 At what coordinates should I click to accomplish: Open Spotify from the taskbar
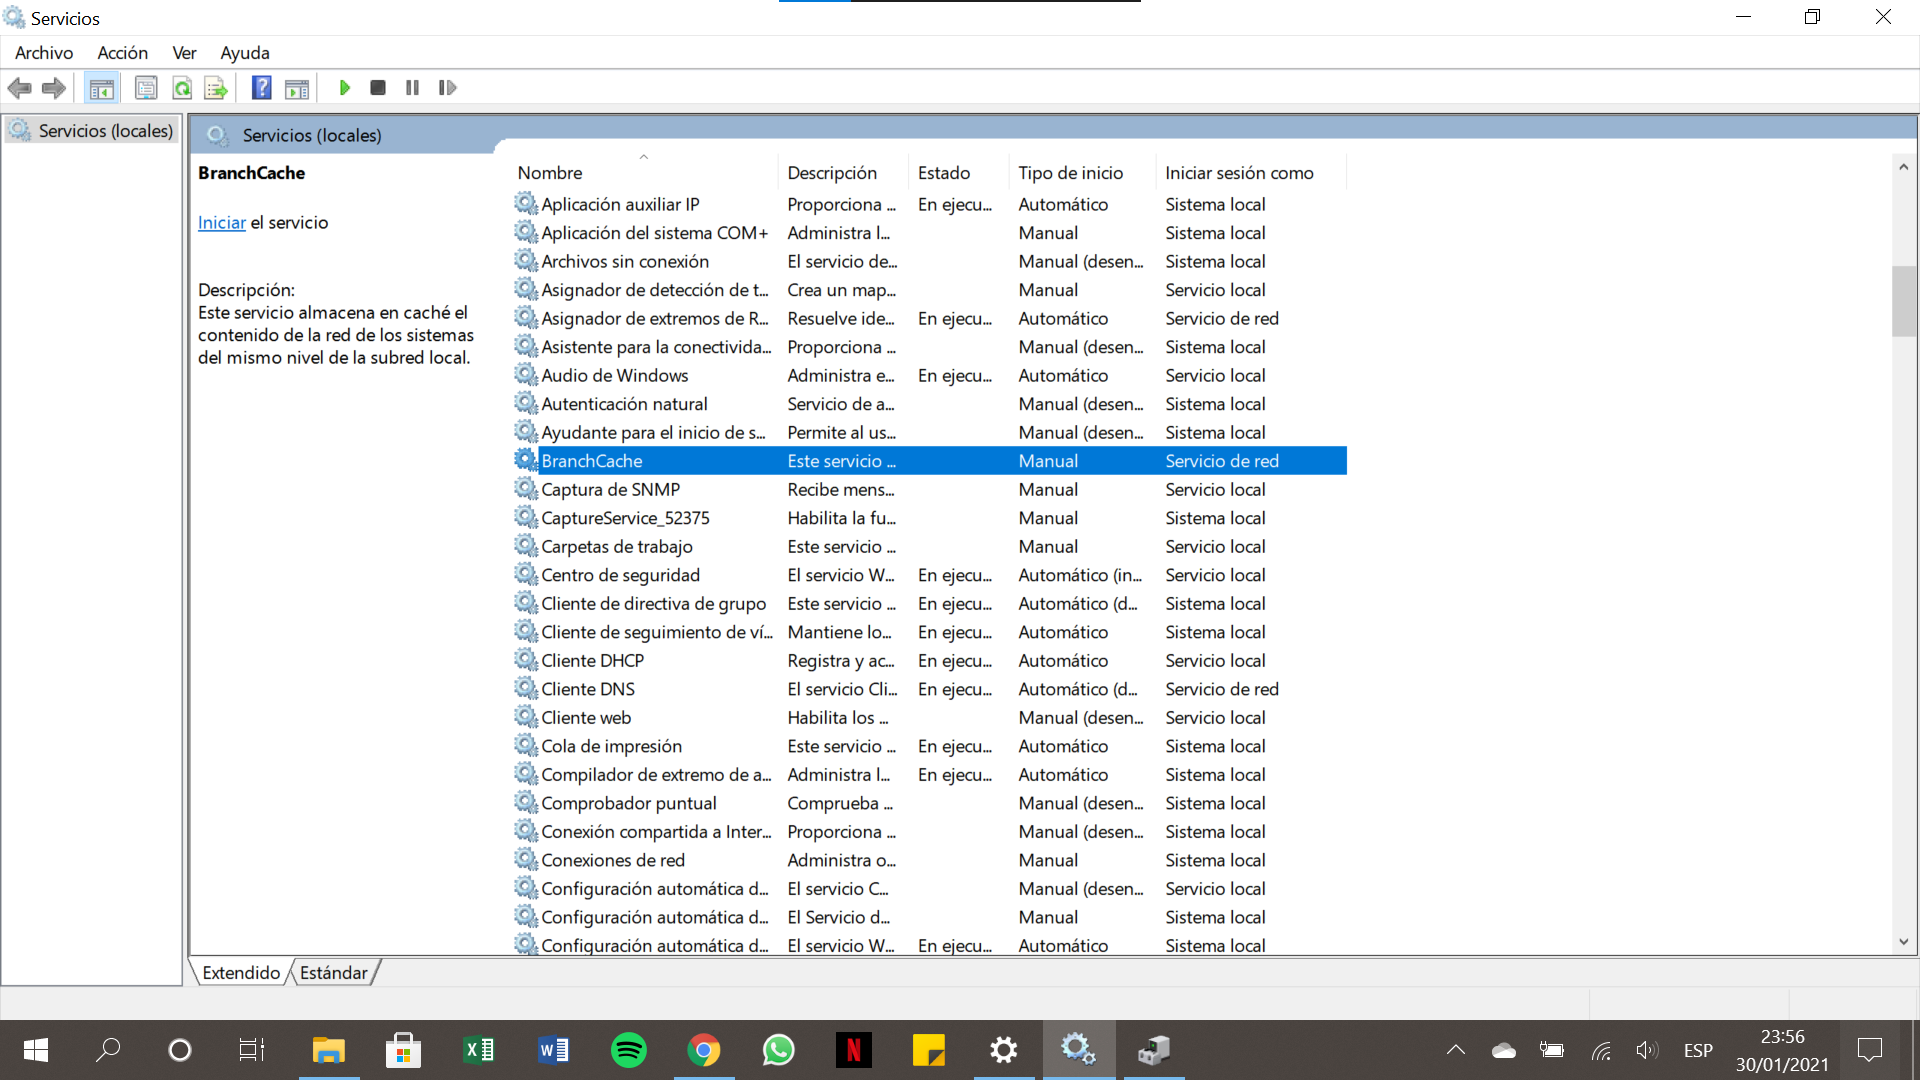click(x=628, y=1050)
